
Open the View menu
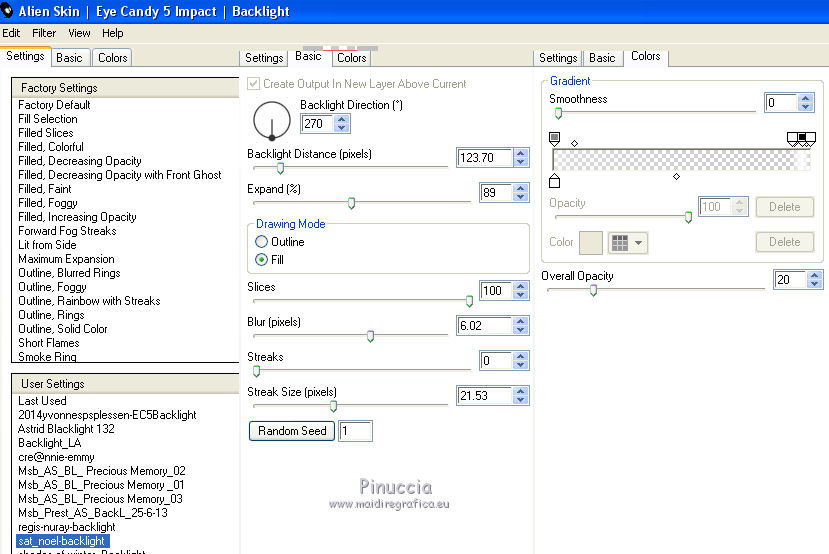click(79, 33)
